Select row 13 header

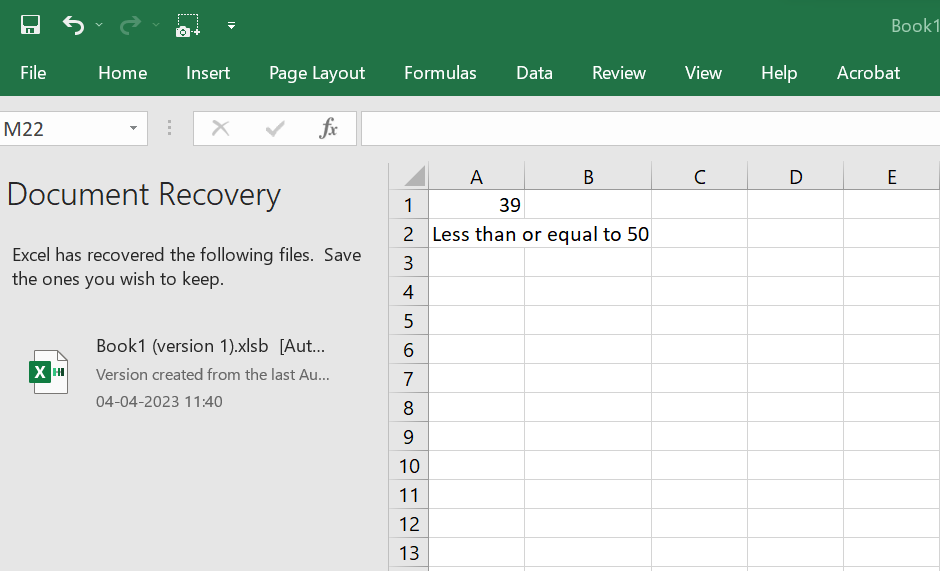pyautogui.click(x=409, y=553)
